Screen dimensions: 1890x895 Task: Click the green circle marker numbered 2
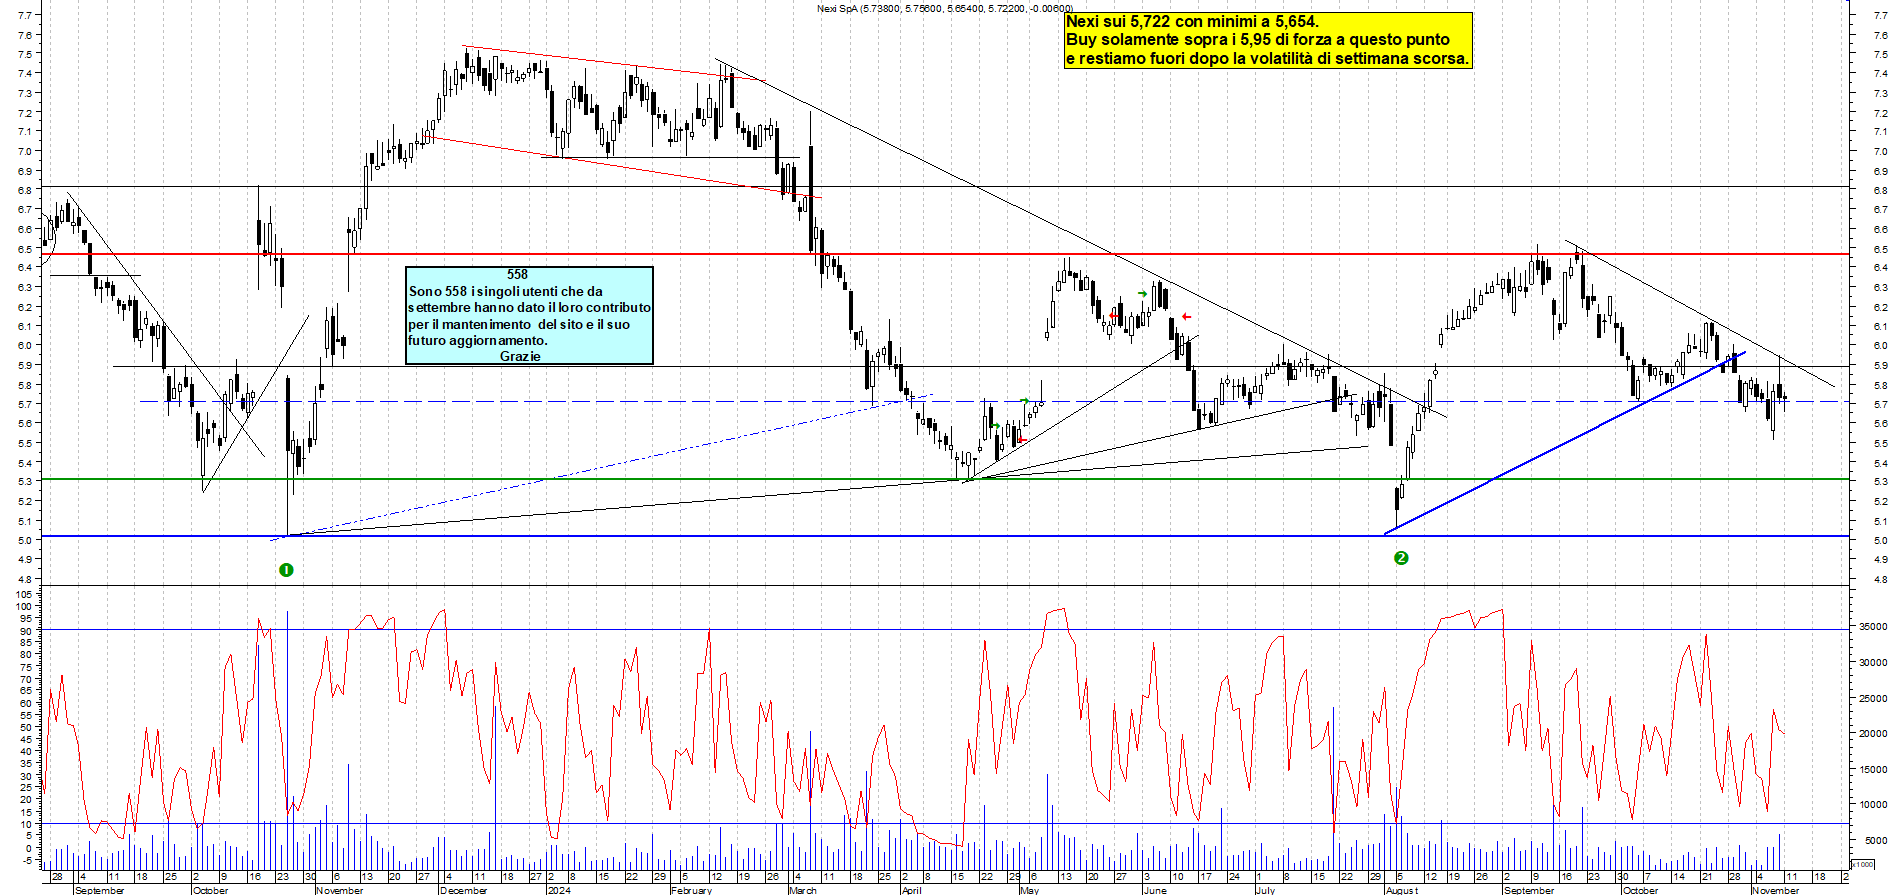tap(1401, 558)
